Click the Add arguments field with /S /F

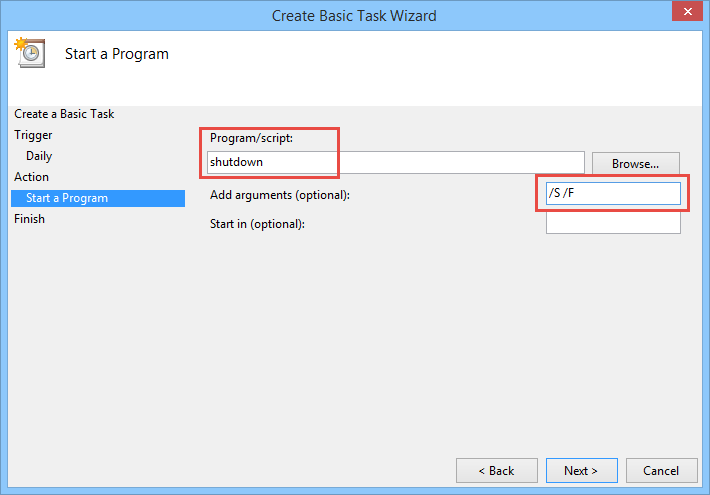click(x=613, y=193)
